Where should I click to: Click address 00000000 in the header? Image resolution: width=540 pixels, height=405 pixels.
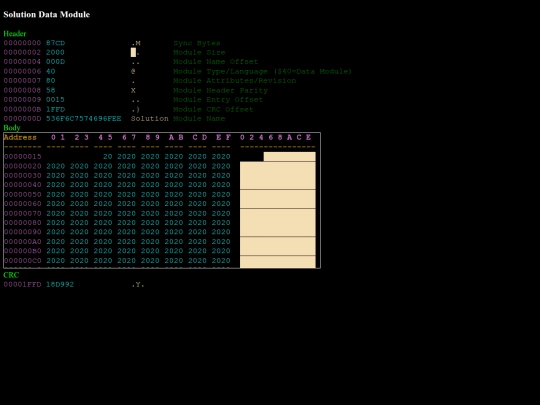22,43
